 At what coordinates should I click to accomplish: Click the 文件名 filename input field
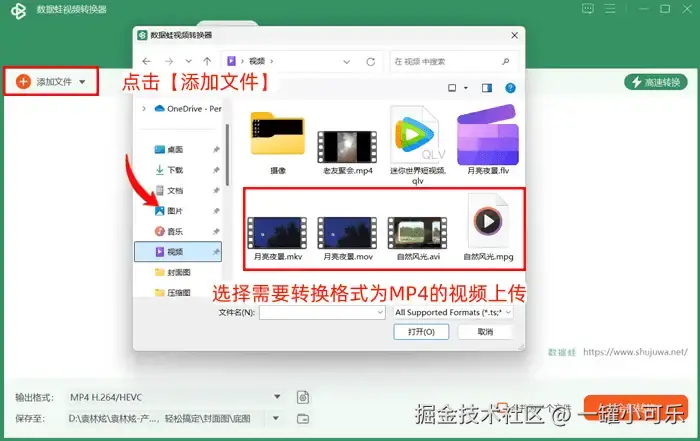click(322, 312)
